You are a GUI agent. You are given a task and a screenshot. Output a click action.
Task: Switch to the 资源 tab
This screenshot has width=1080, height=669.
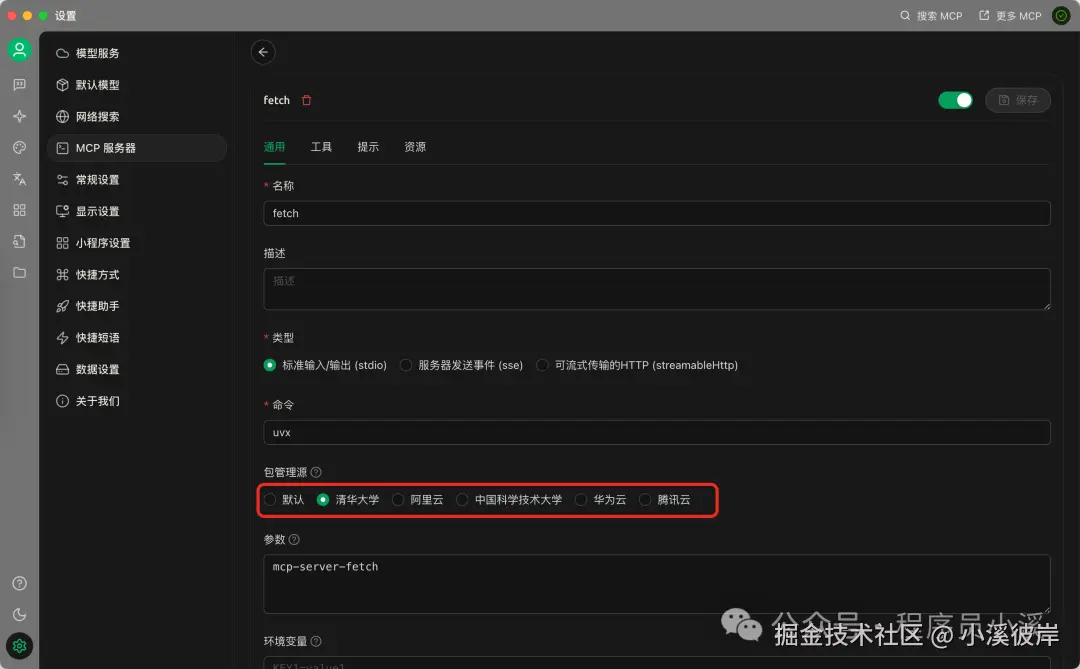point(415,147)
